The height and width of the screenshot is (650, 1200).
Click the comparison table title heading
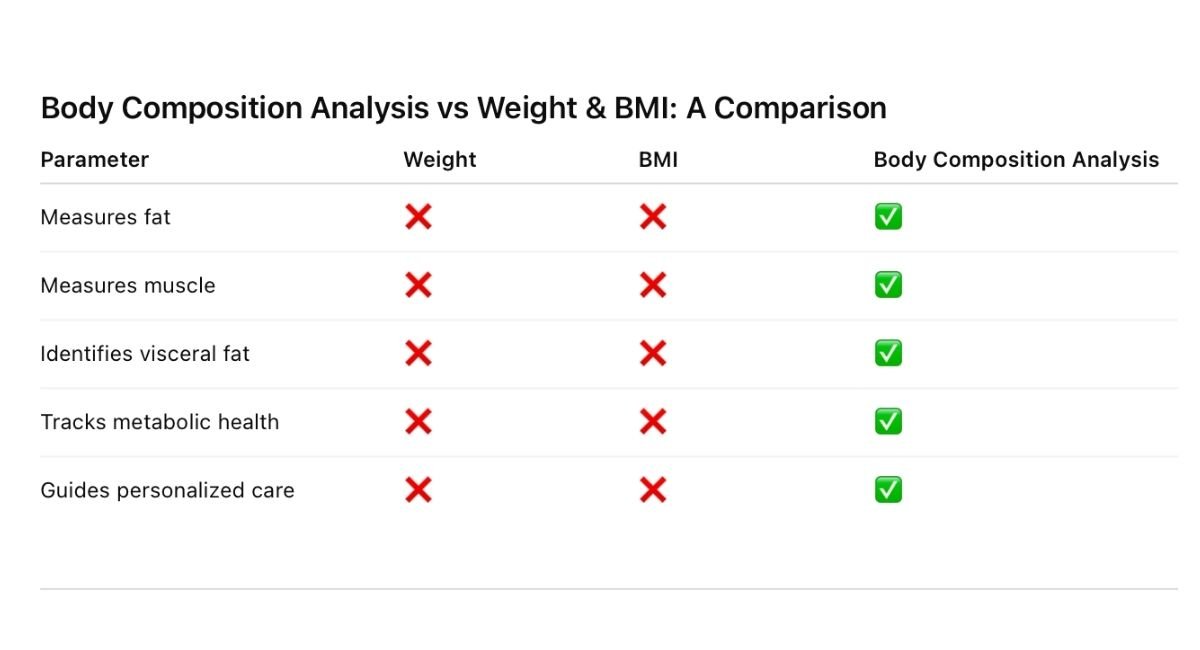[x=463, y=108]
